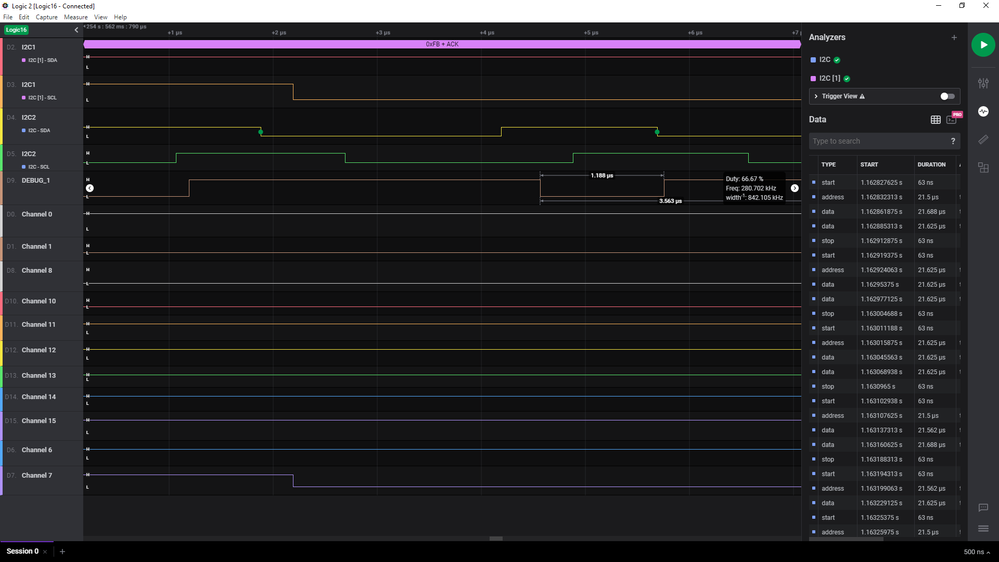The height and width of the screenshot is (562, 999).
Task: Click the search help question mark
Action: click(953, 141)
